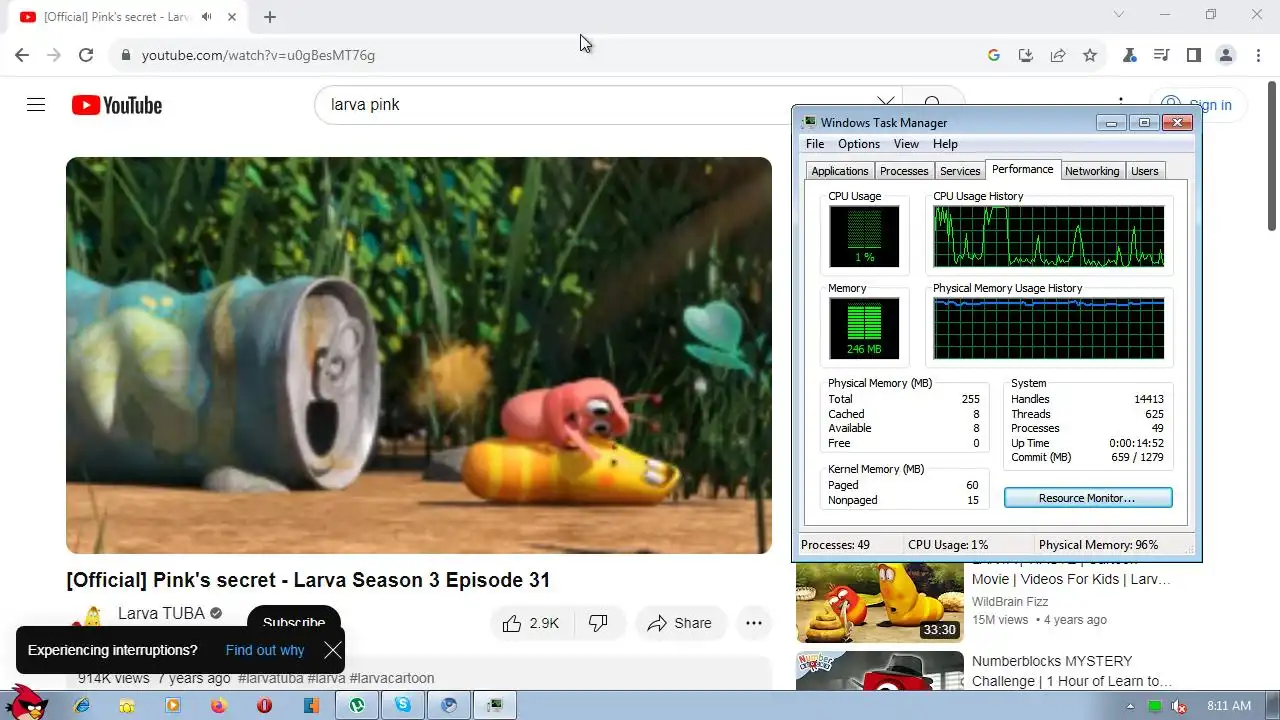Switch to the Applications tab
This screenshot has height=720, width=1280.
click(x=840, y=171)
